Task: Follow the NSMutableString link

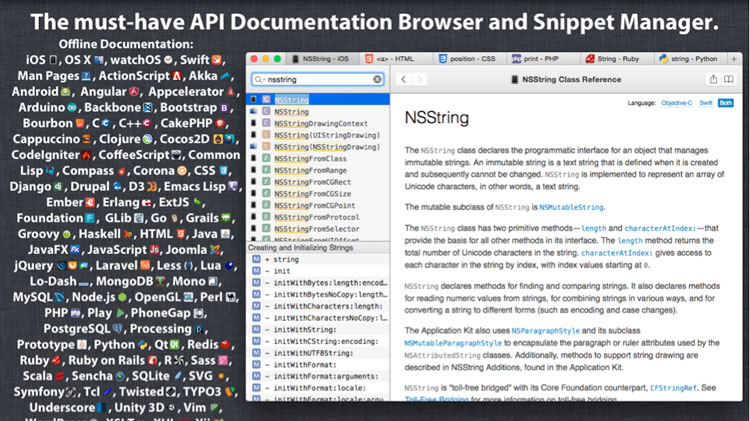Action: [x=571, y=207]
